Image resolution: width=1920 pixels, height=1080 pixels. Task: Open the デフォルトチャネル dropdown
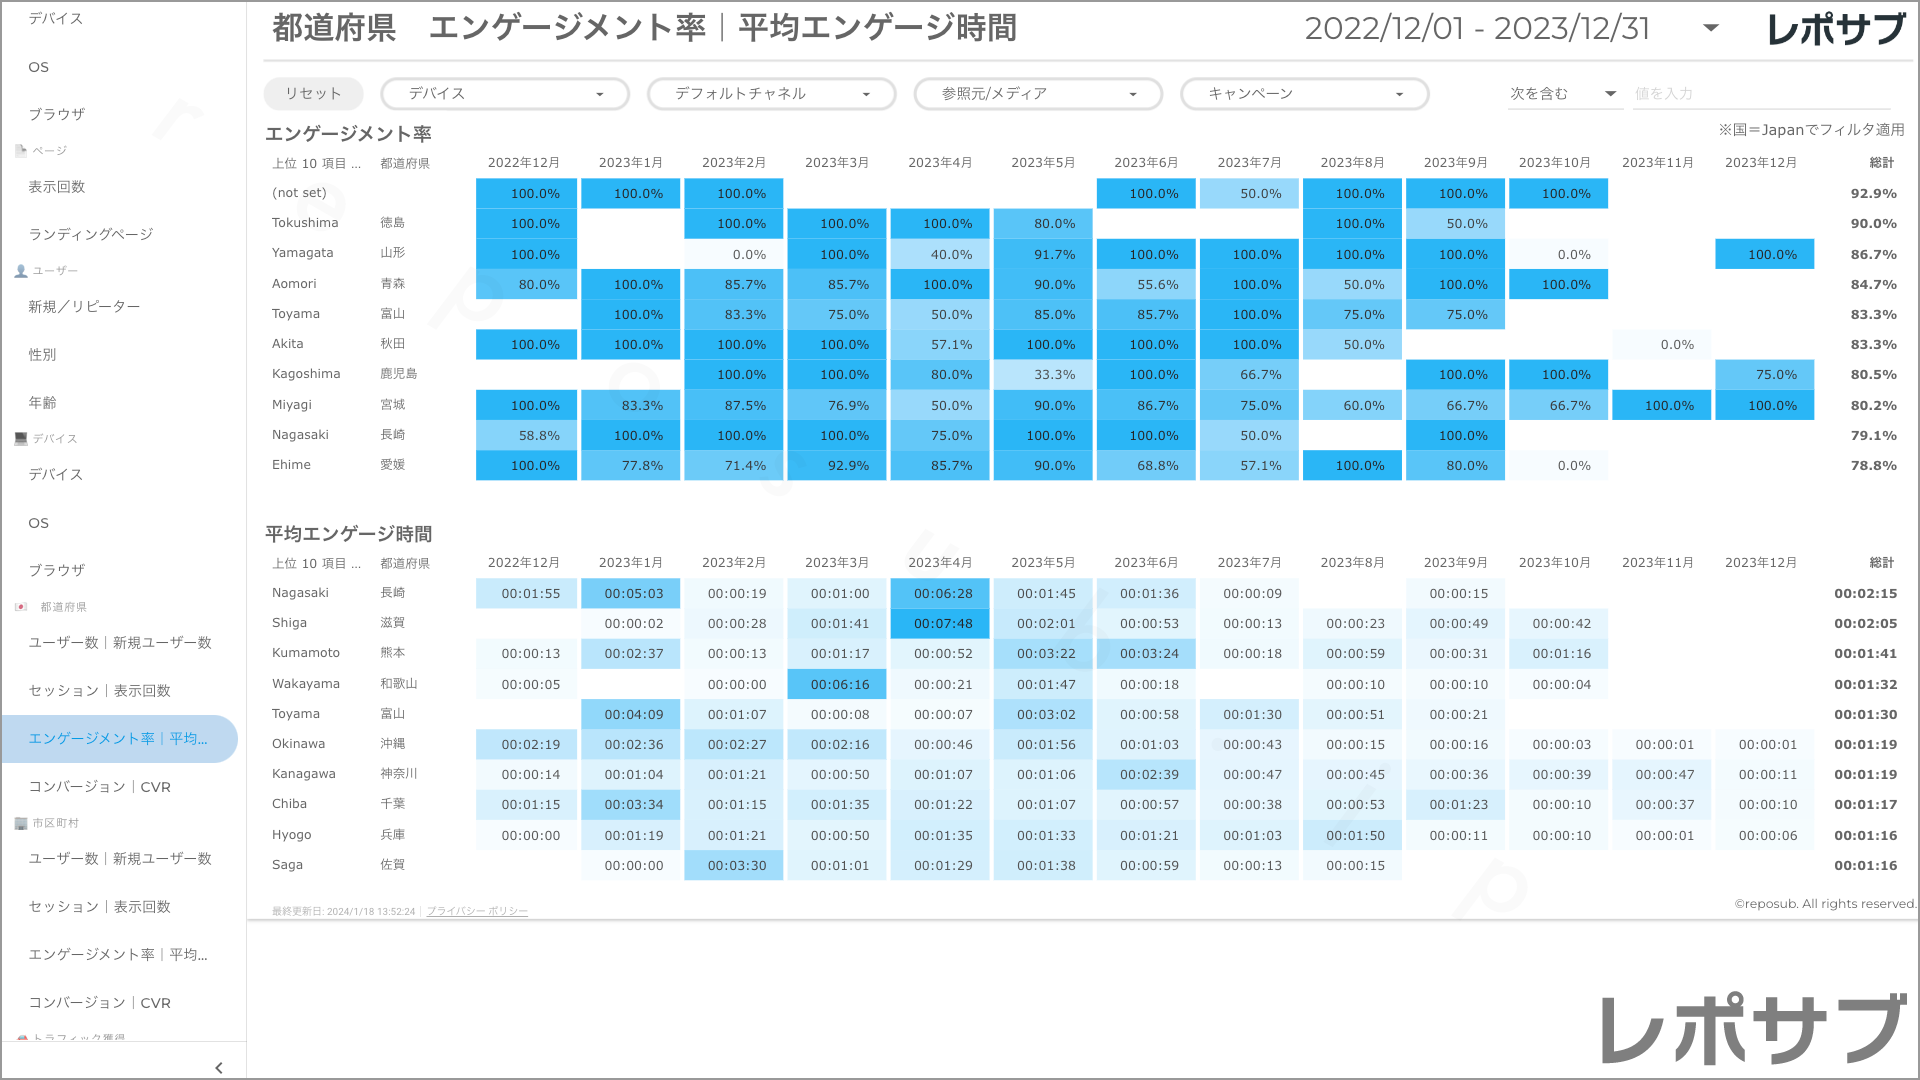coord(771,93)
